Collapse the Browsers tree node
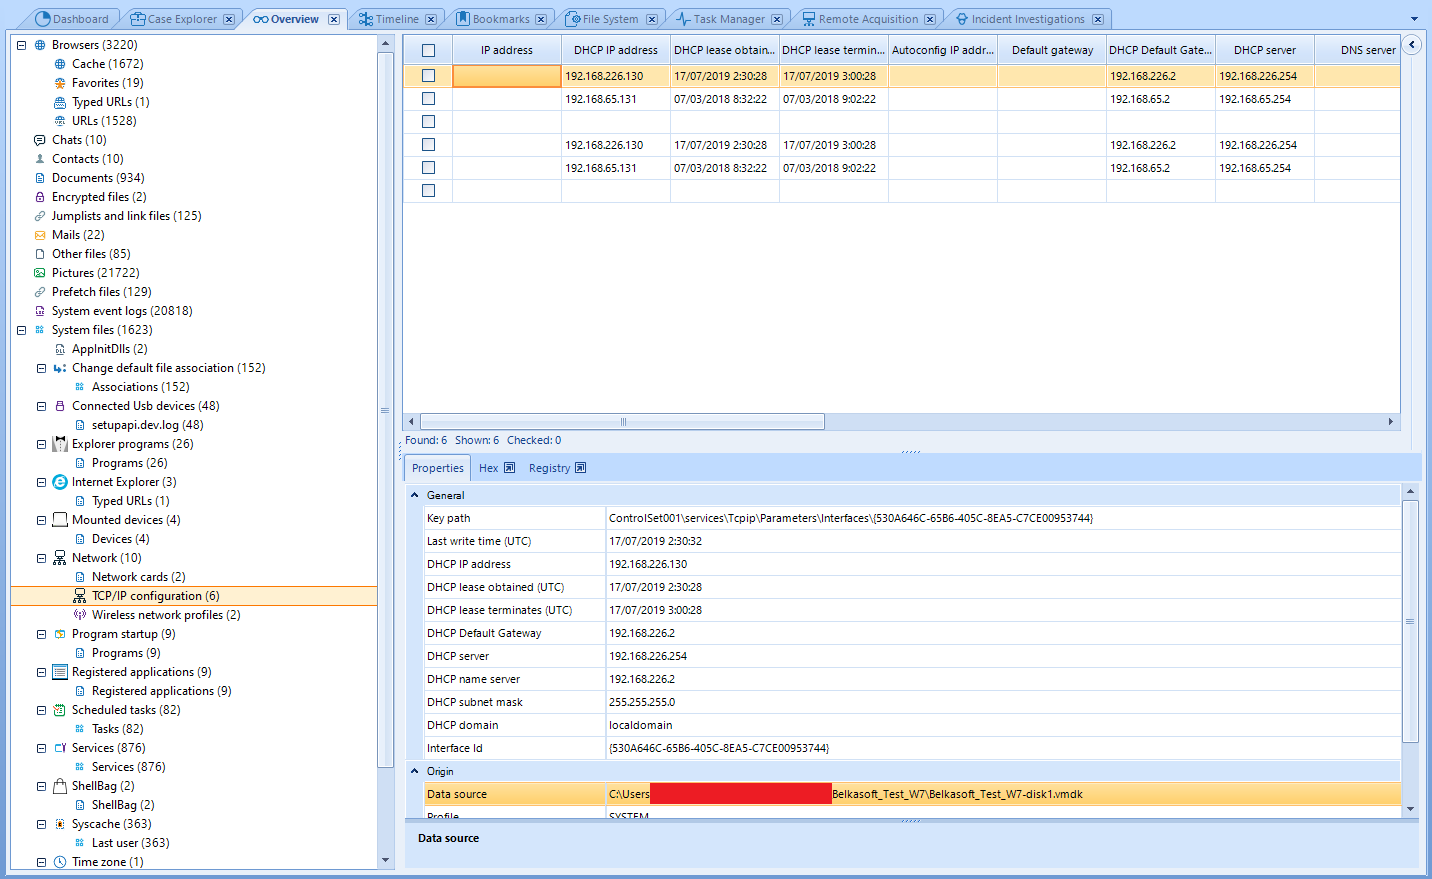Viewport: 1432px width, 879px height. click(21, 45)
